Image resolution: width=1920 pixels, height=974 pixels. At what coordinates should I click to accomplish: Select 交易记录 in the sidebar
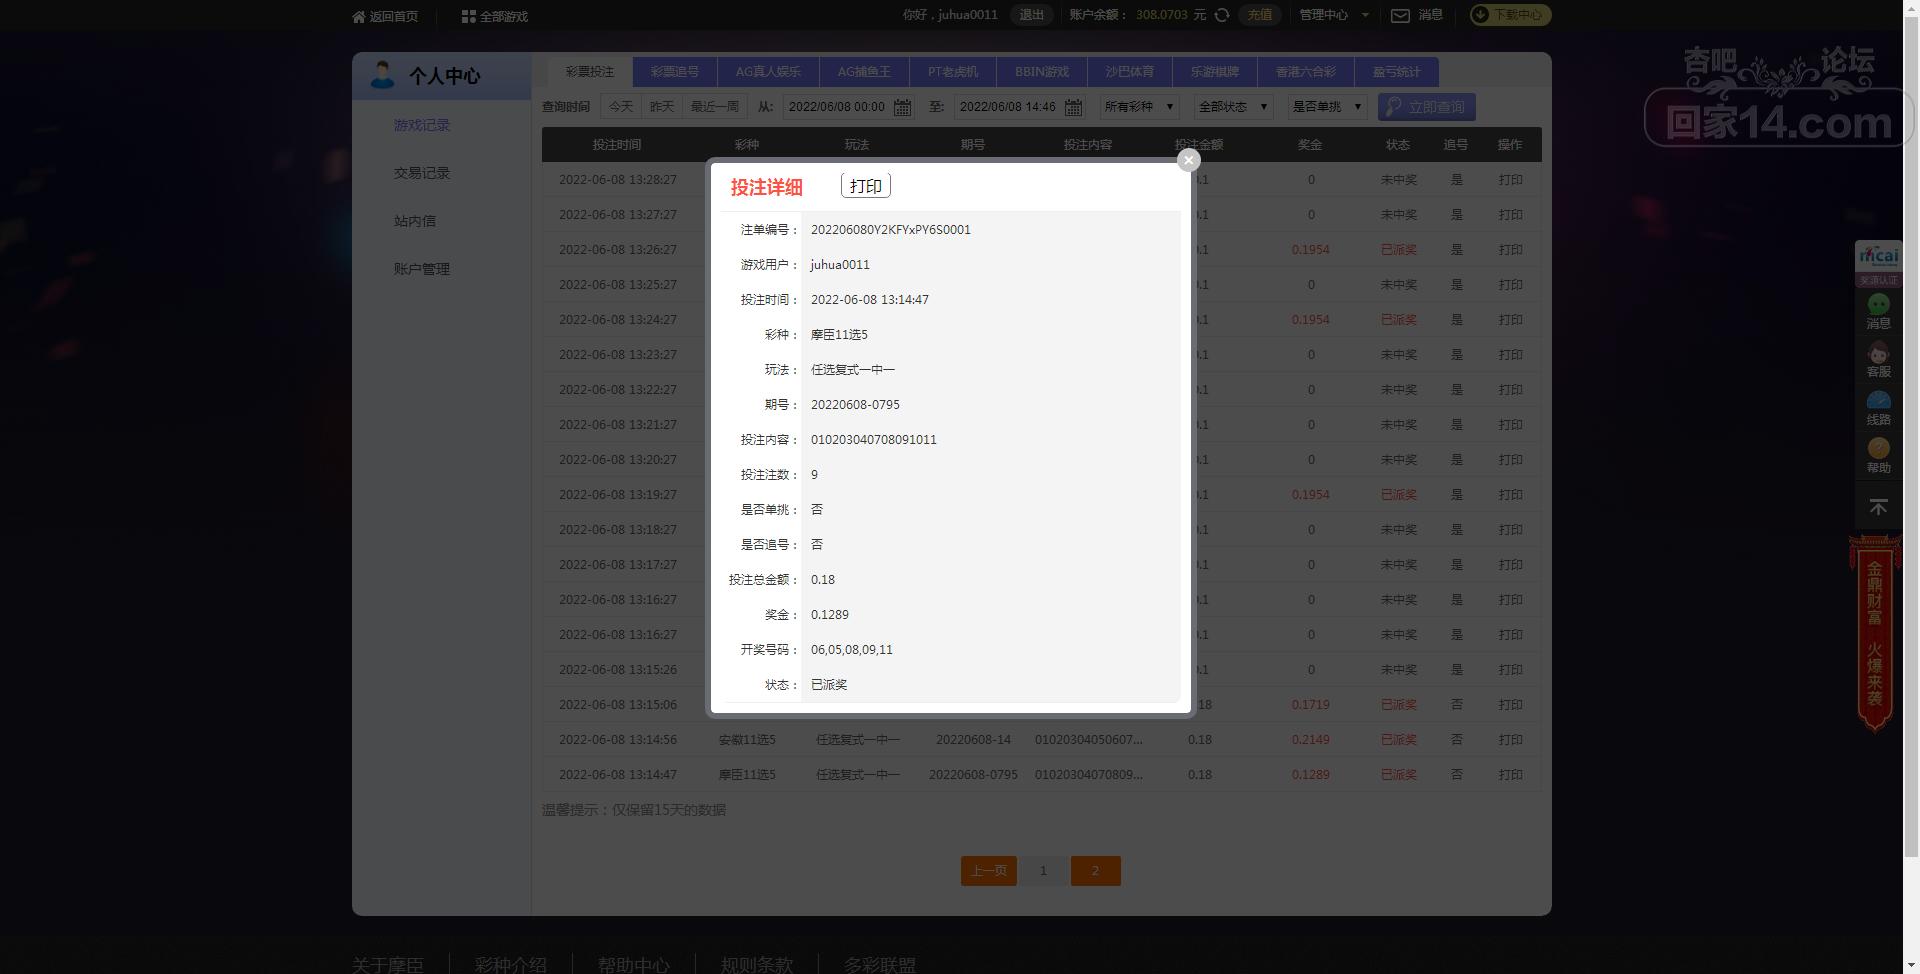click(x=422, y=173)
